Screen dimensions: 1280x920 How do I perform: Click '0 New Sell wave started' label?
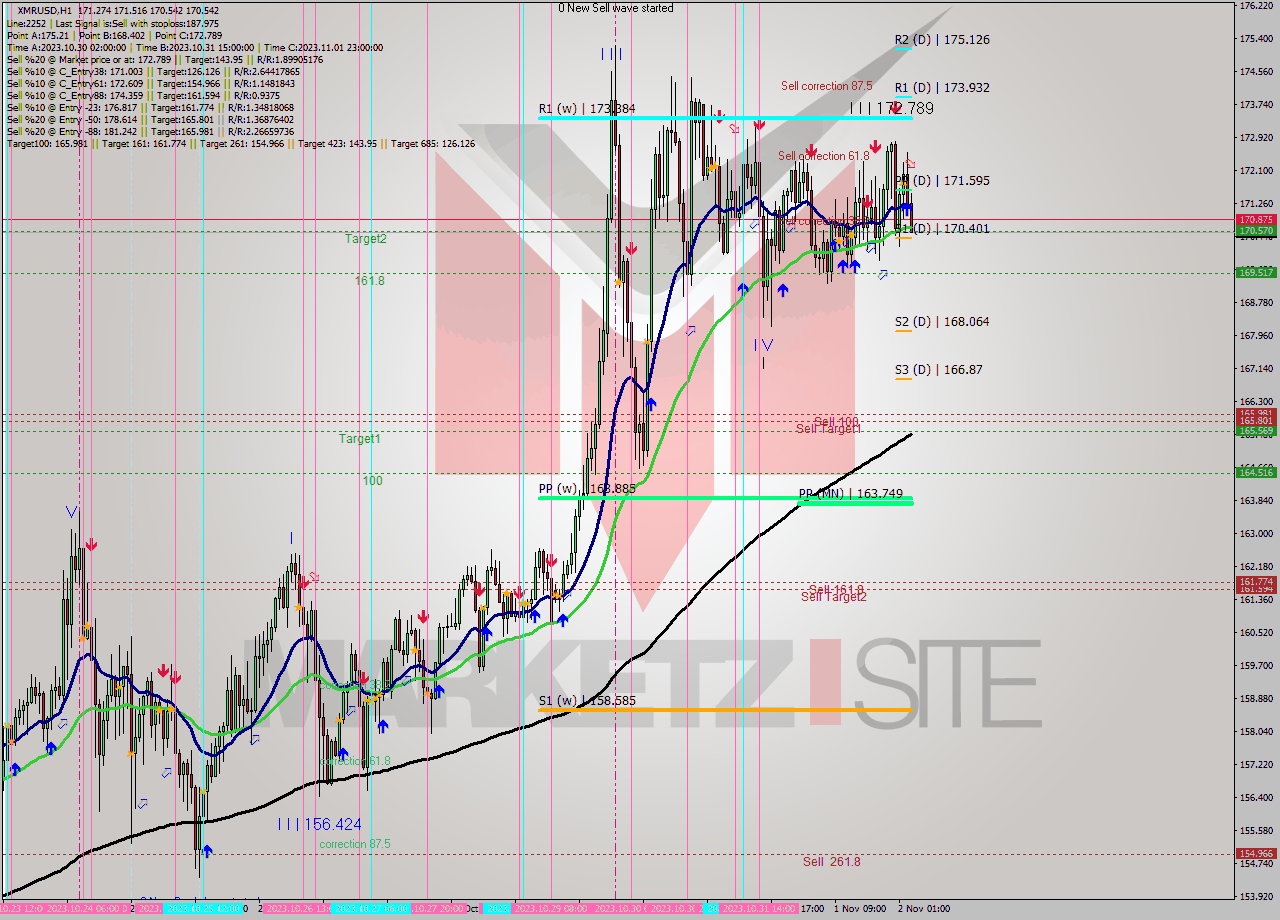[x=616, y=8]
